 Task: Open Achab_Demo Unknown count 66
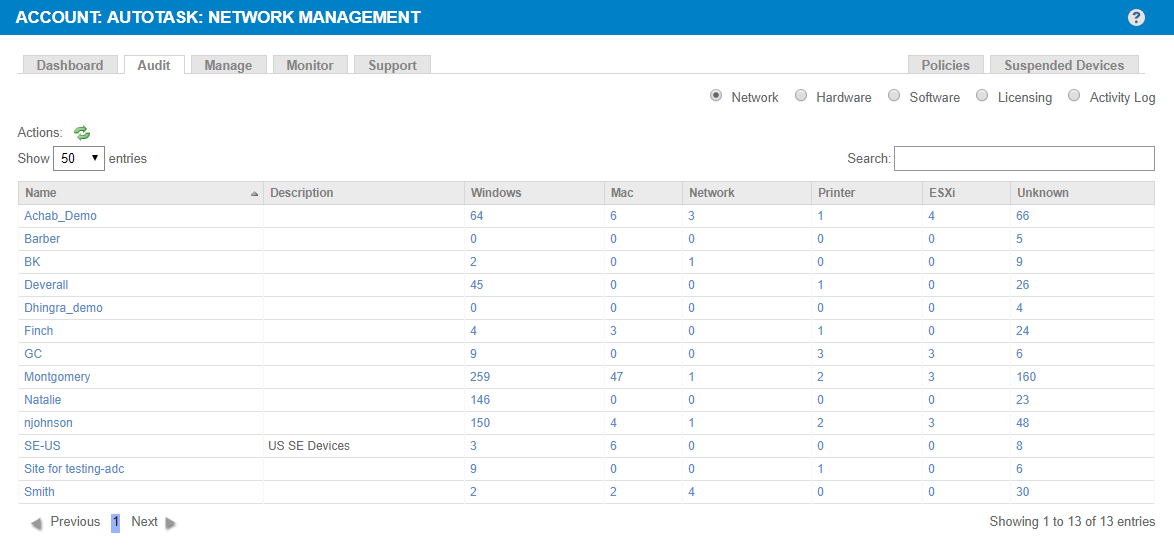point(1024,216)
